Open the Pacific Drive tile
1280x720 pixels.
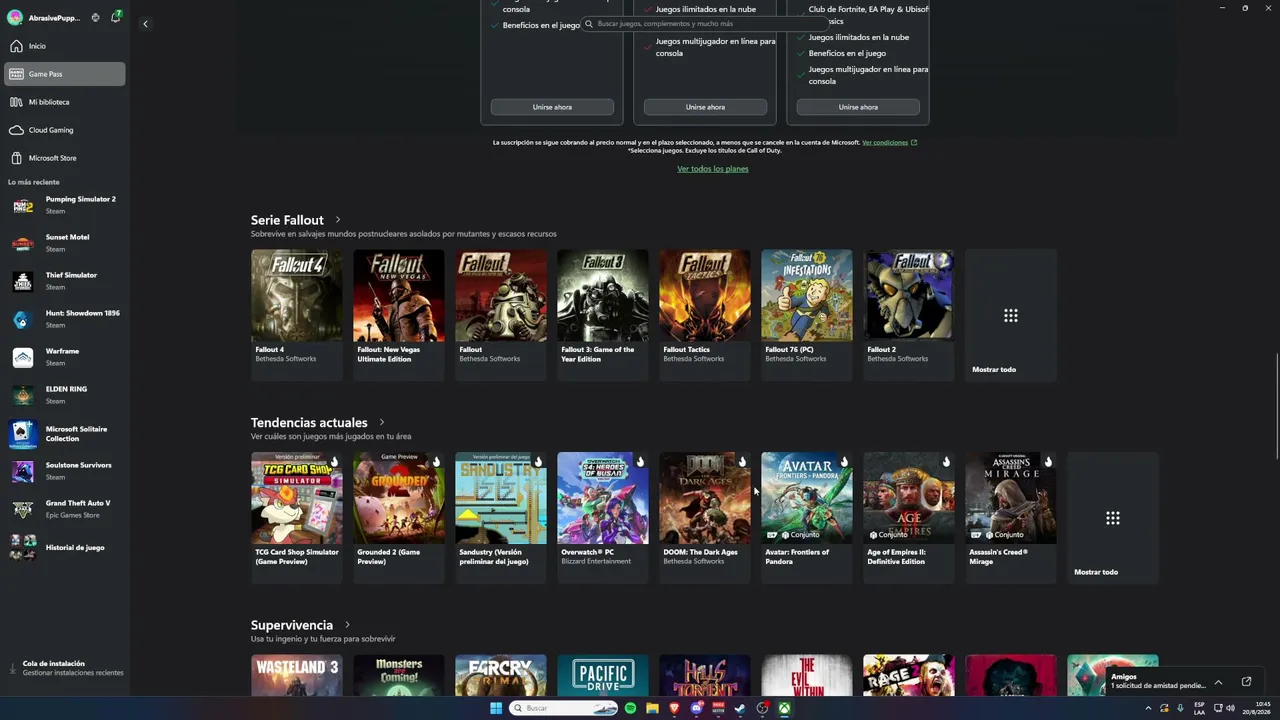[603, 675]
